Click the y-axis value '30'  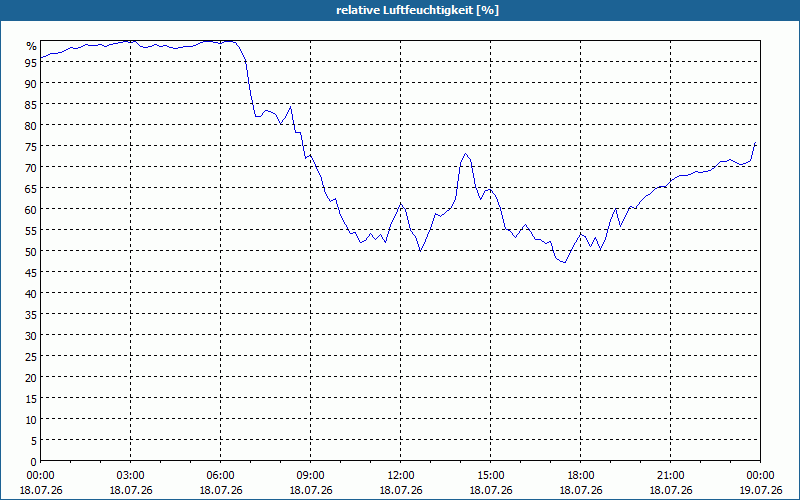[x=31, y=335]
